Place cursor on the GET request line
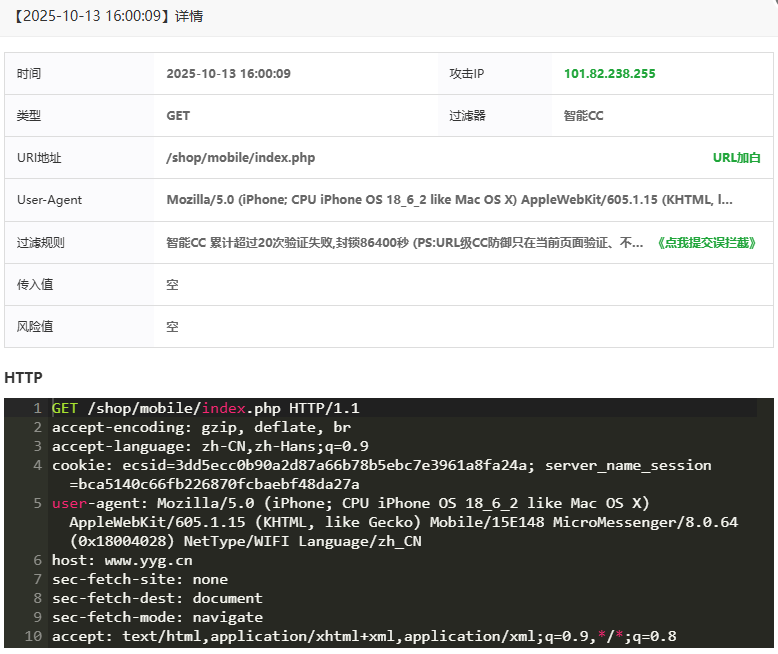778x654 pixels. (205, 408)
